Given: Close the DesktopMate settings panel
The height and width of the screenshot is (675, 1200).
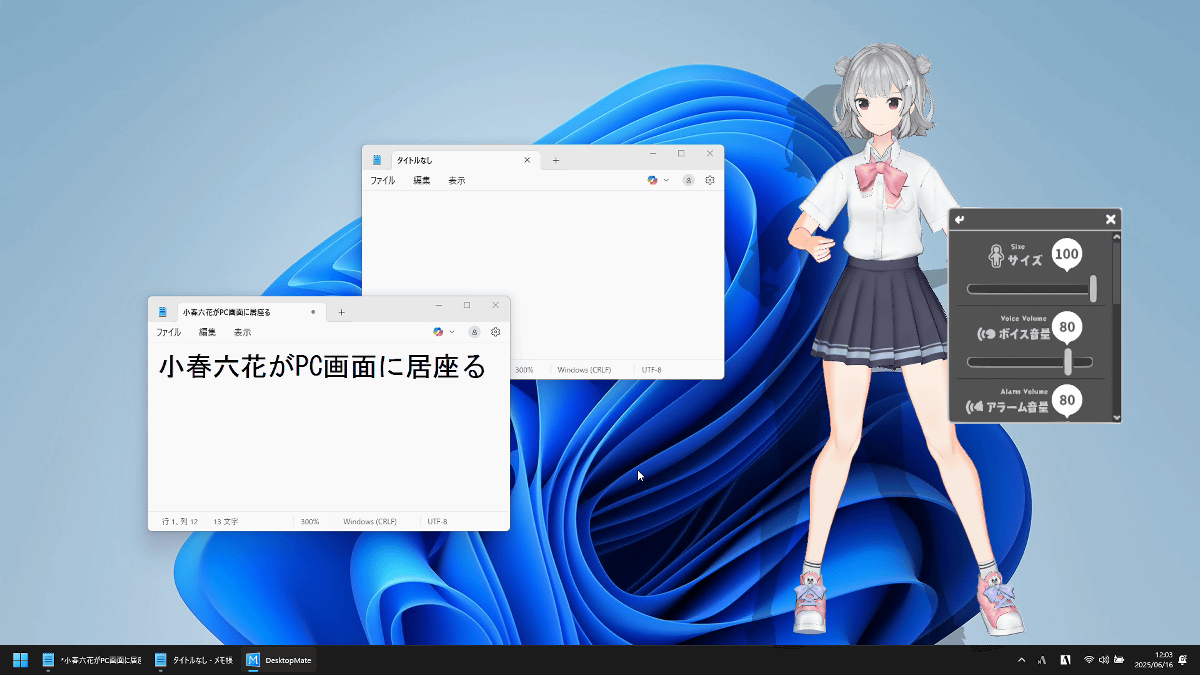Looking at the screenshot, I should click(1110, 220).
